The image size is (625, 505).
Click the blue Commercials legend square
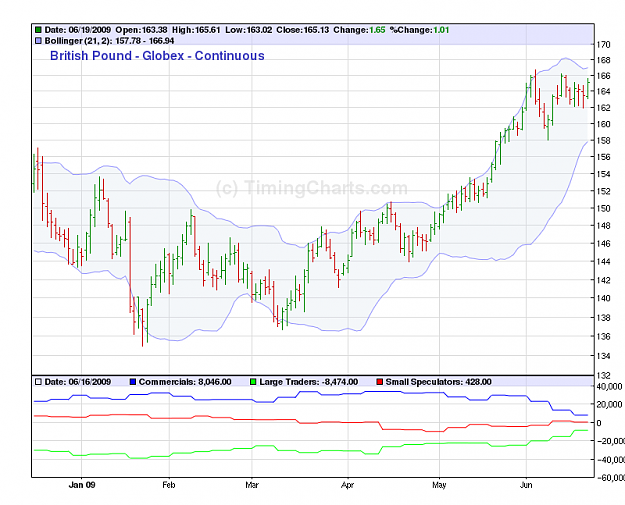133,382
